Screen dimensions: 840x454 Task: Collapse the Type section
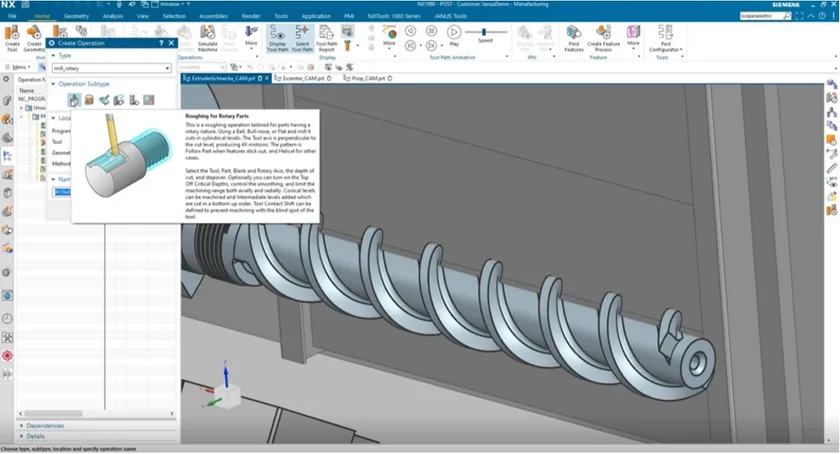[x=53, y=56]
